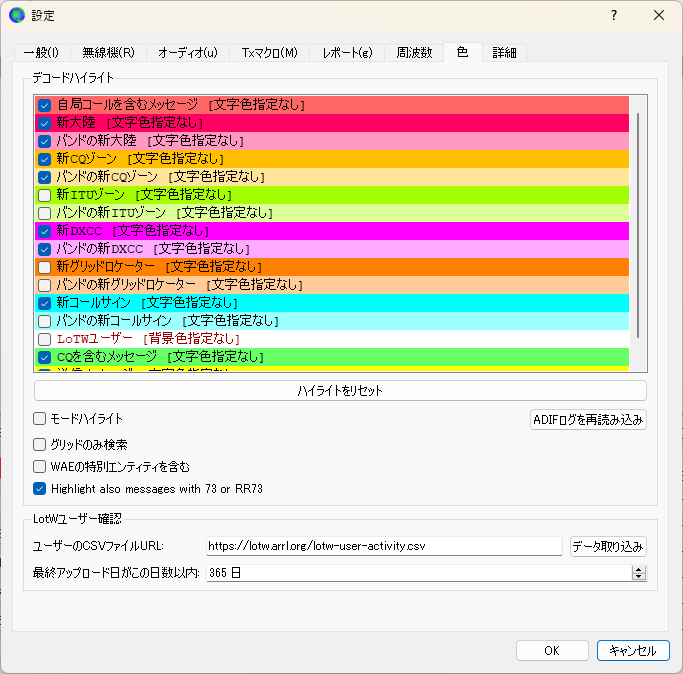The height and width of the screenshot is (674, 683).
Task: Open the 無線機(R) tab
Action: pyautogui.click(x=108, y=53)
